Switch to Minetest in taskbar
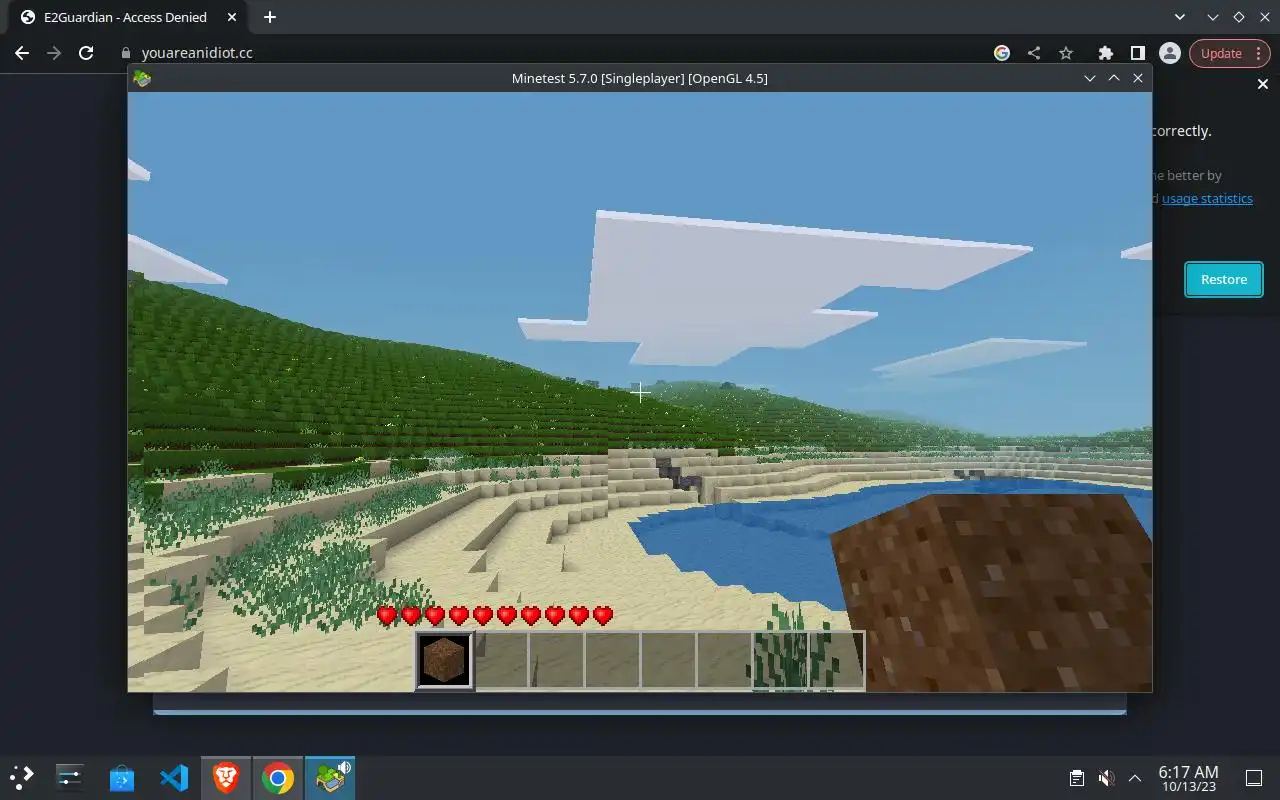 [x=330, y=777]
